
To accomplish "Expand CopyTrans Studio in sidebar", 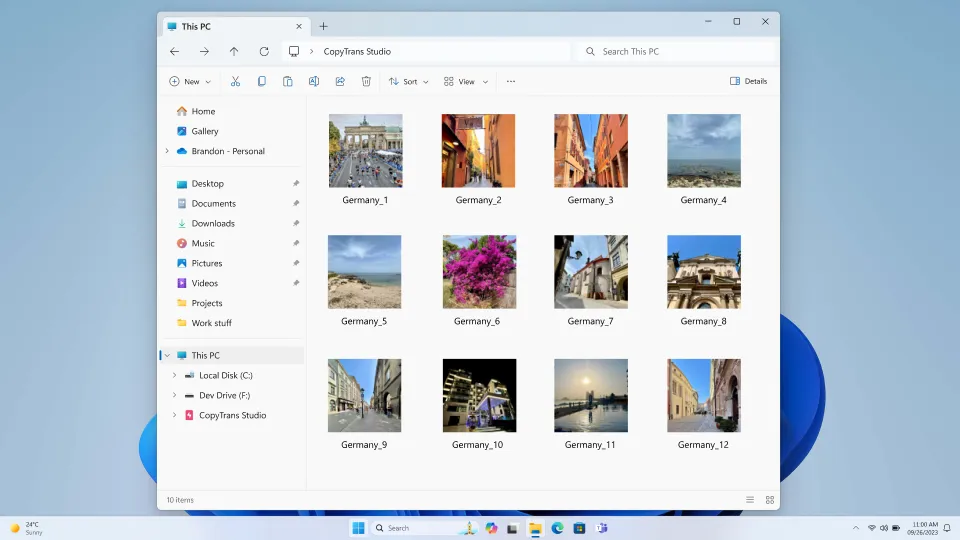I will 174,415.
